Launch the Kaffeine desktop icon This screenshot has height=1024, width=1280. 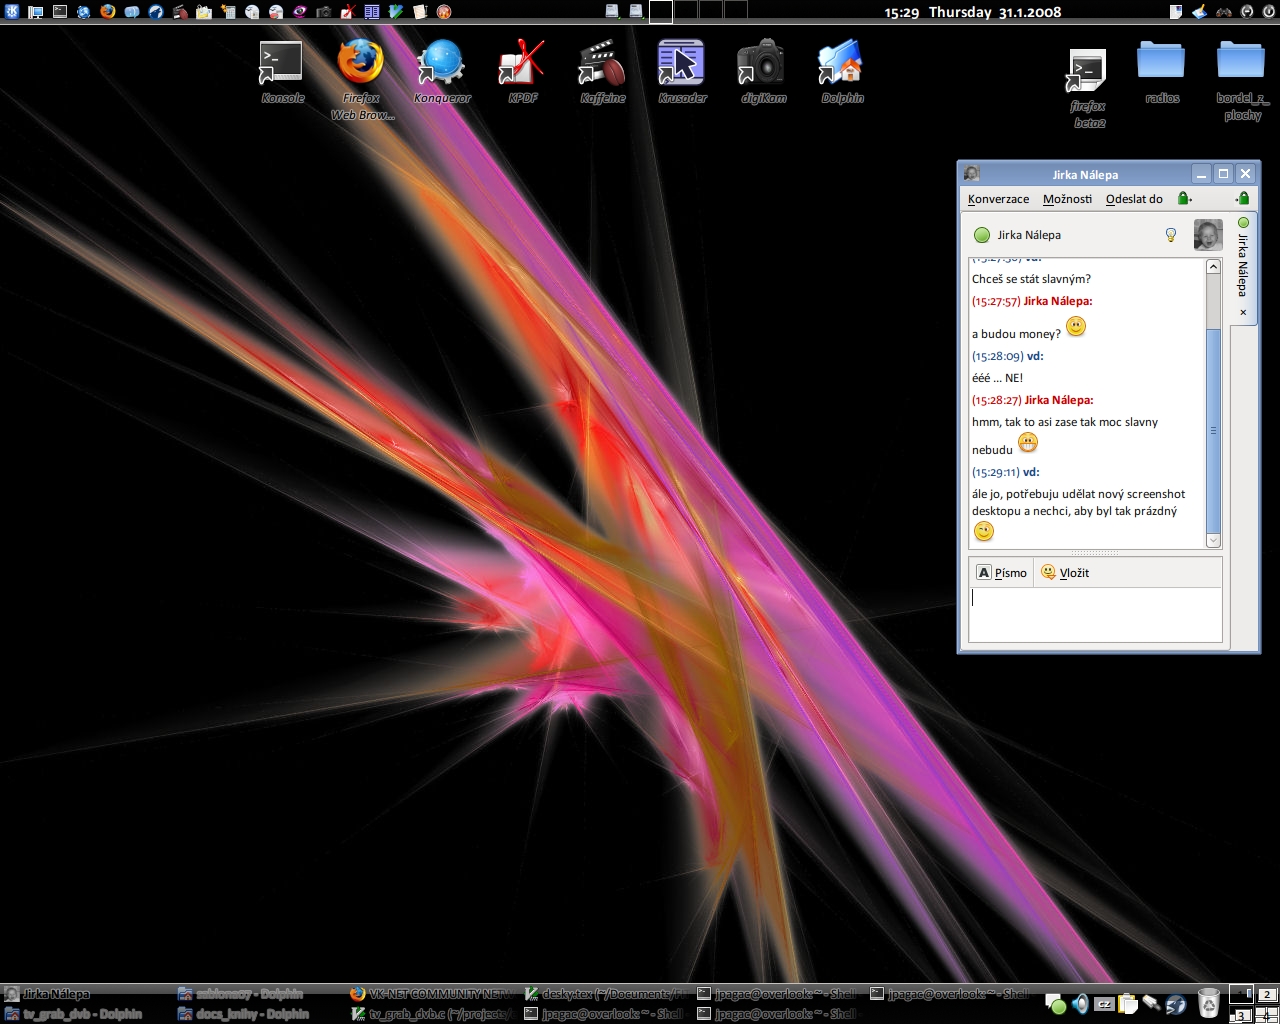602,70
